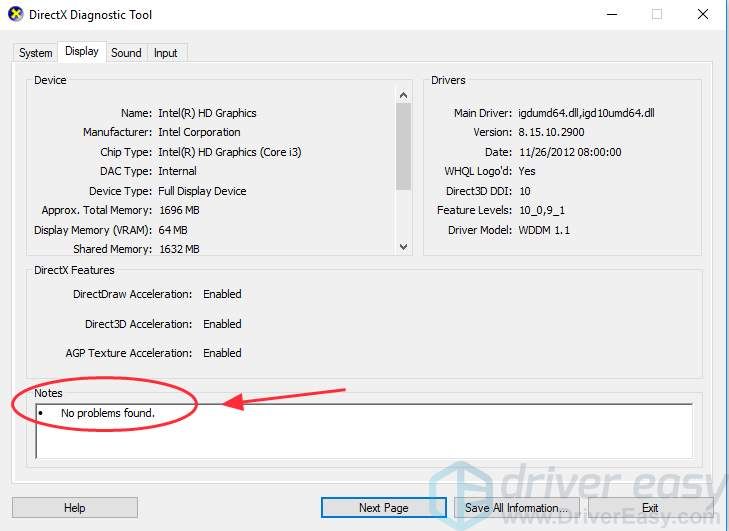Viewport: 729px width, 531px height.
Task: Click the DirectX icon in the title bar
Action: [16, 15]
